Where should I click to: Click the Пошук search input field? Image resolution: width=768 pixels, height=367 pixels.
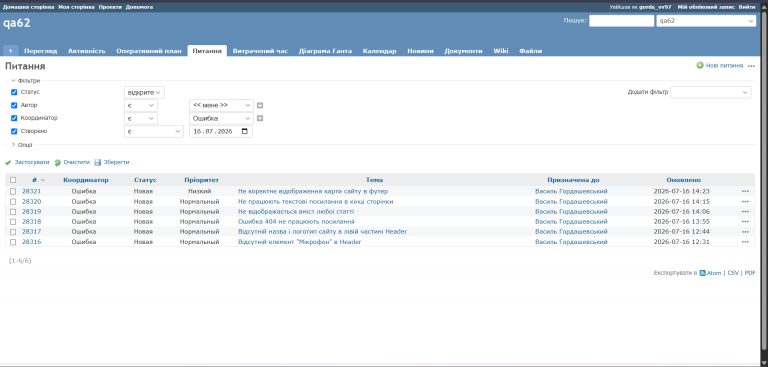point(622,21)
